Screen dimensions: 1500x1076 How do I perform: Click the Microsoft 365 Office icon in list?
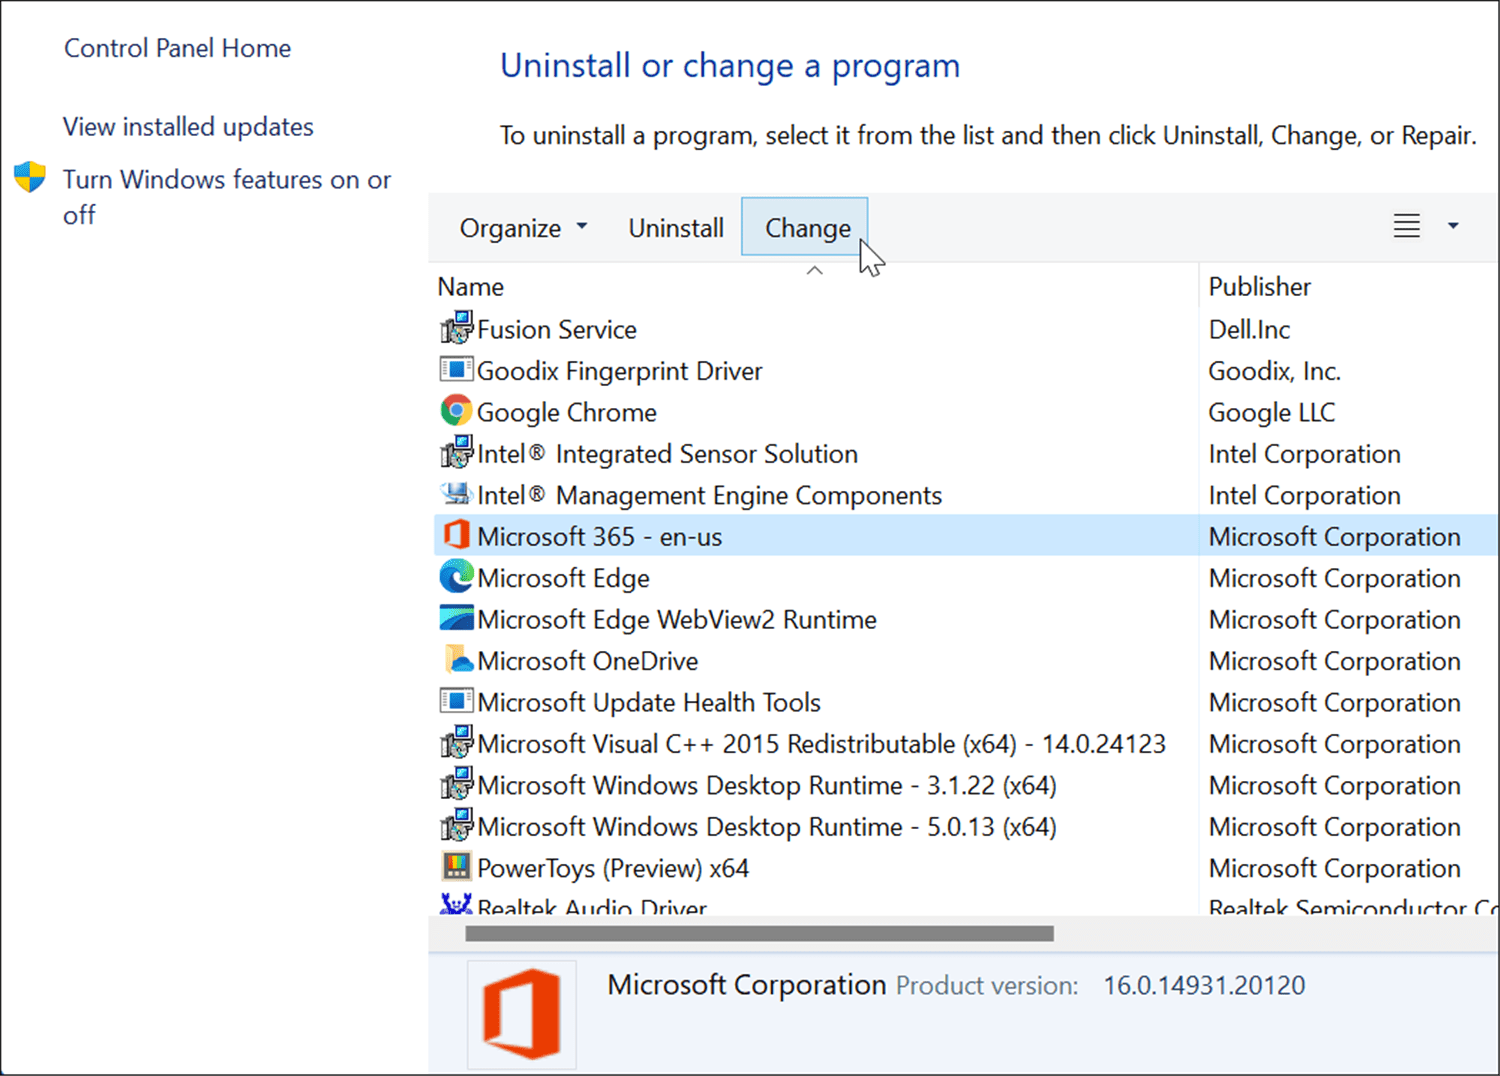click(x=456, y=535)
